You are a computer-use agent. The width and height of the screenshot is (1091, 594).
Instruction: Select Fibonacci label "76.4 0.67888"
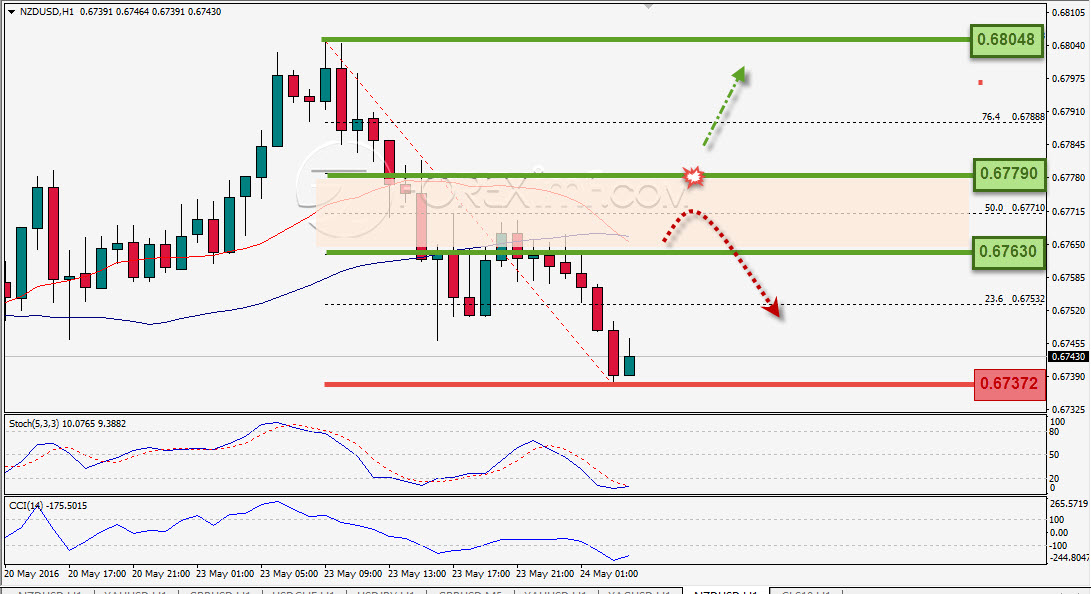point(1012,116)
